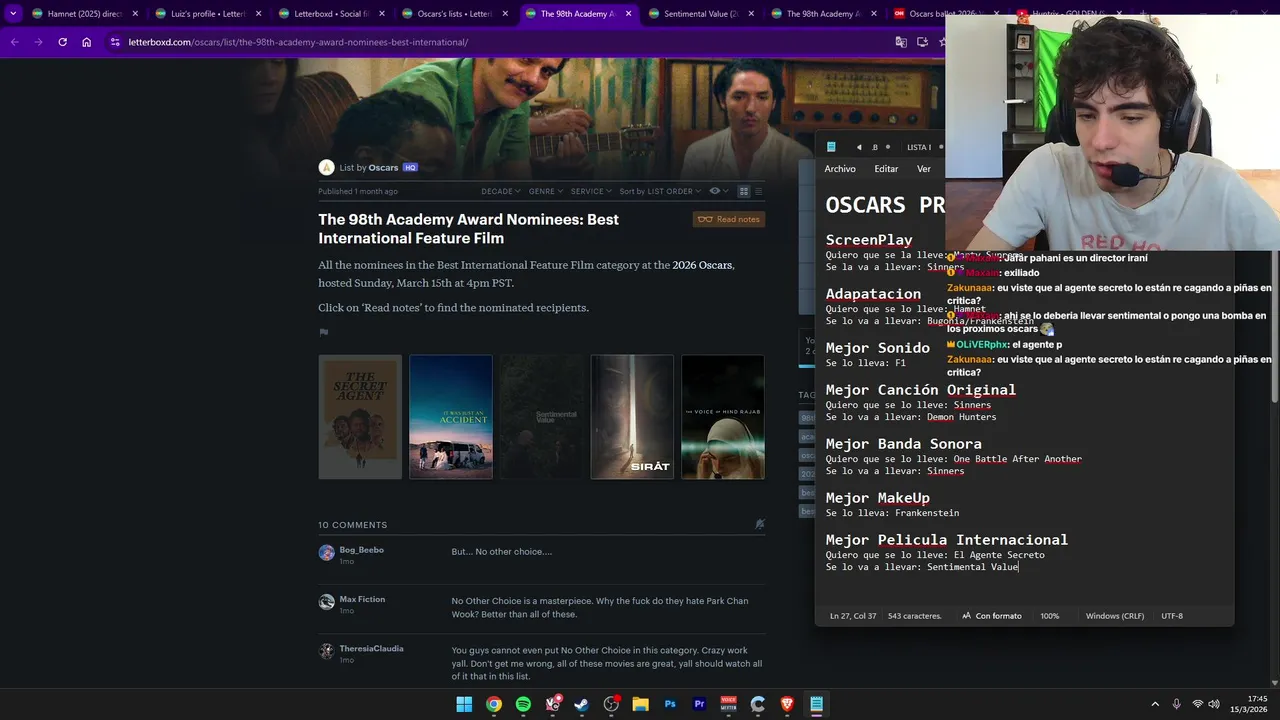Switch to list view layout
The width and height of the screenshot is (1280, 720).
[x=758, y=191]
